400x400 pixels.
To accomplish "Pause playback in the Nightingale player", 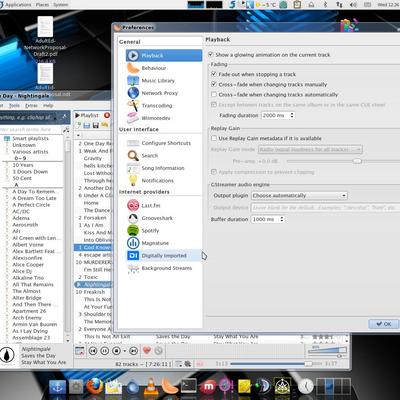I will tap(105, 351).
